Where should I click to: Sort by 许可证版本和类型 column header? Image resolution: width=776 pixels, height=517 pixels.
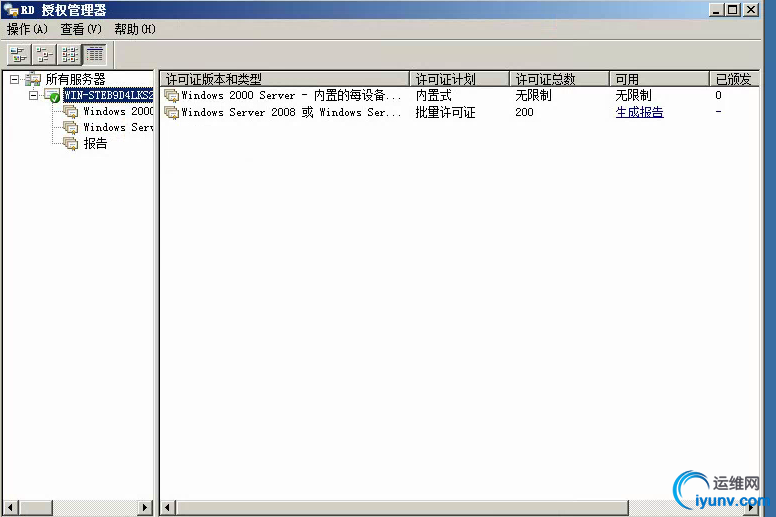point(285,79)
